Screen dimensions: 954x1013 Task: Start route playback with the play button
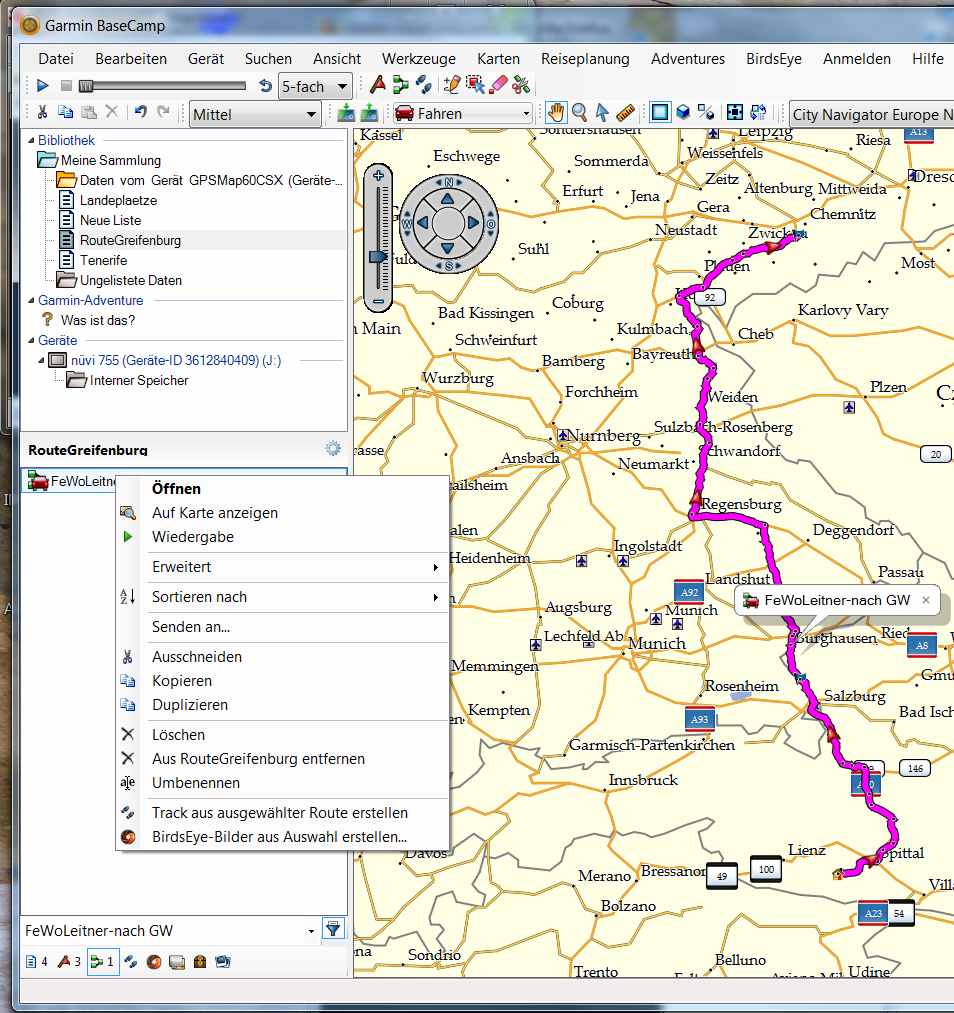pyautogui.click(x=43, y=85)
